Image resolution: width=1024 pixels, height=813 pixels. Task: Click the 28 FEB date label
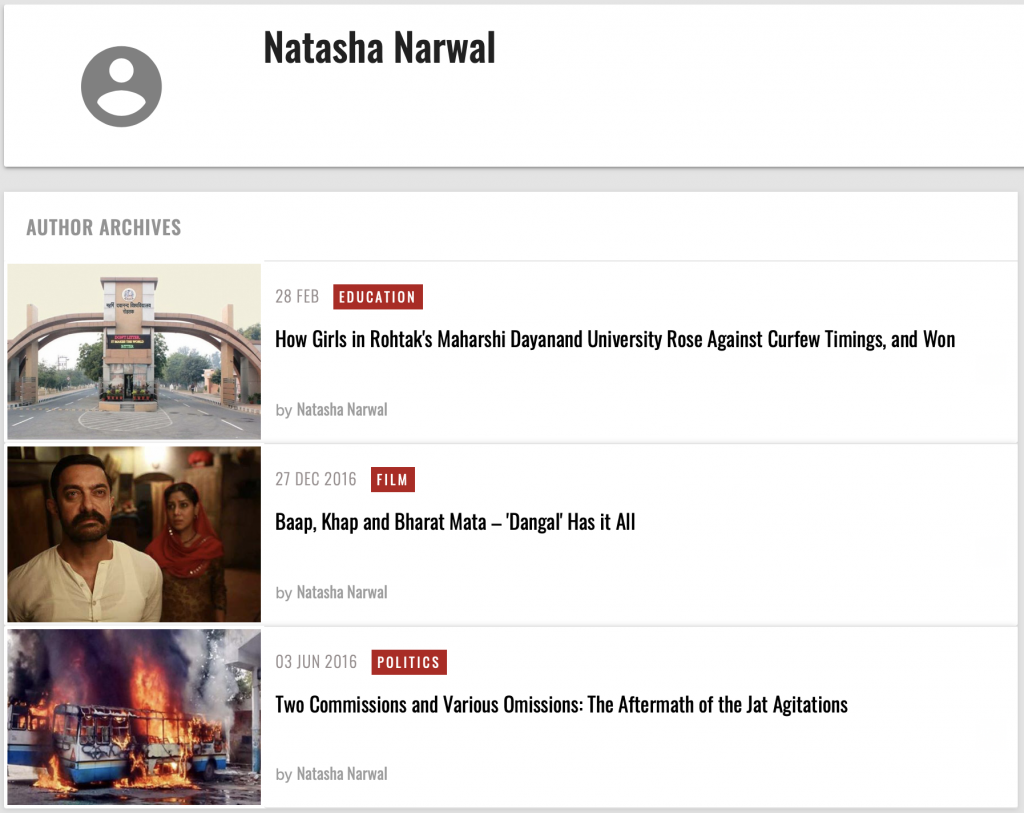tap(297, 297)
